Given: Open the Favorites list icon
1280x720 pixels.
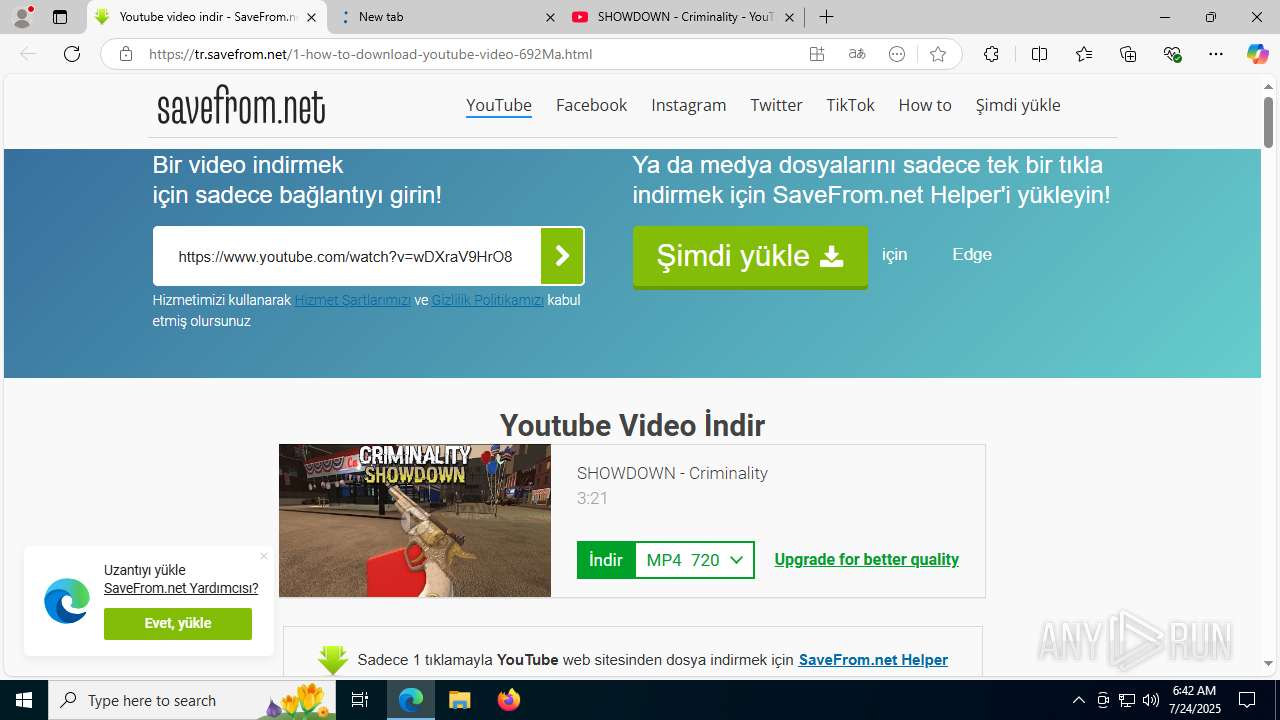Looking at the screenshot, I should (1084, 54).
